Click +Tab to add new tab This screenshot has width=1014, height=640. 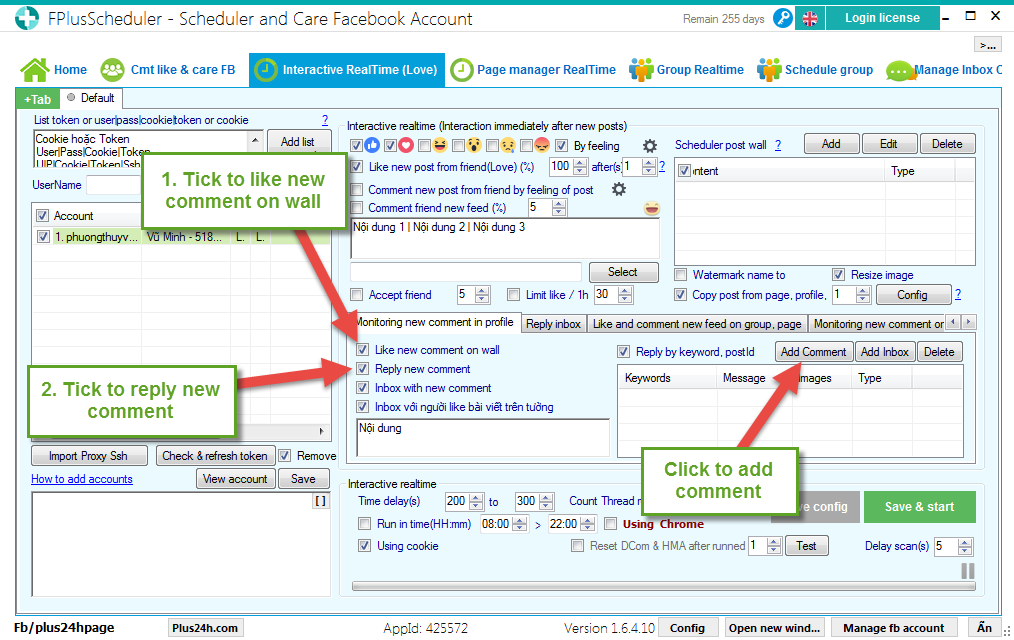38,99
